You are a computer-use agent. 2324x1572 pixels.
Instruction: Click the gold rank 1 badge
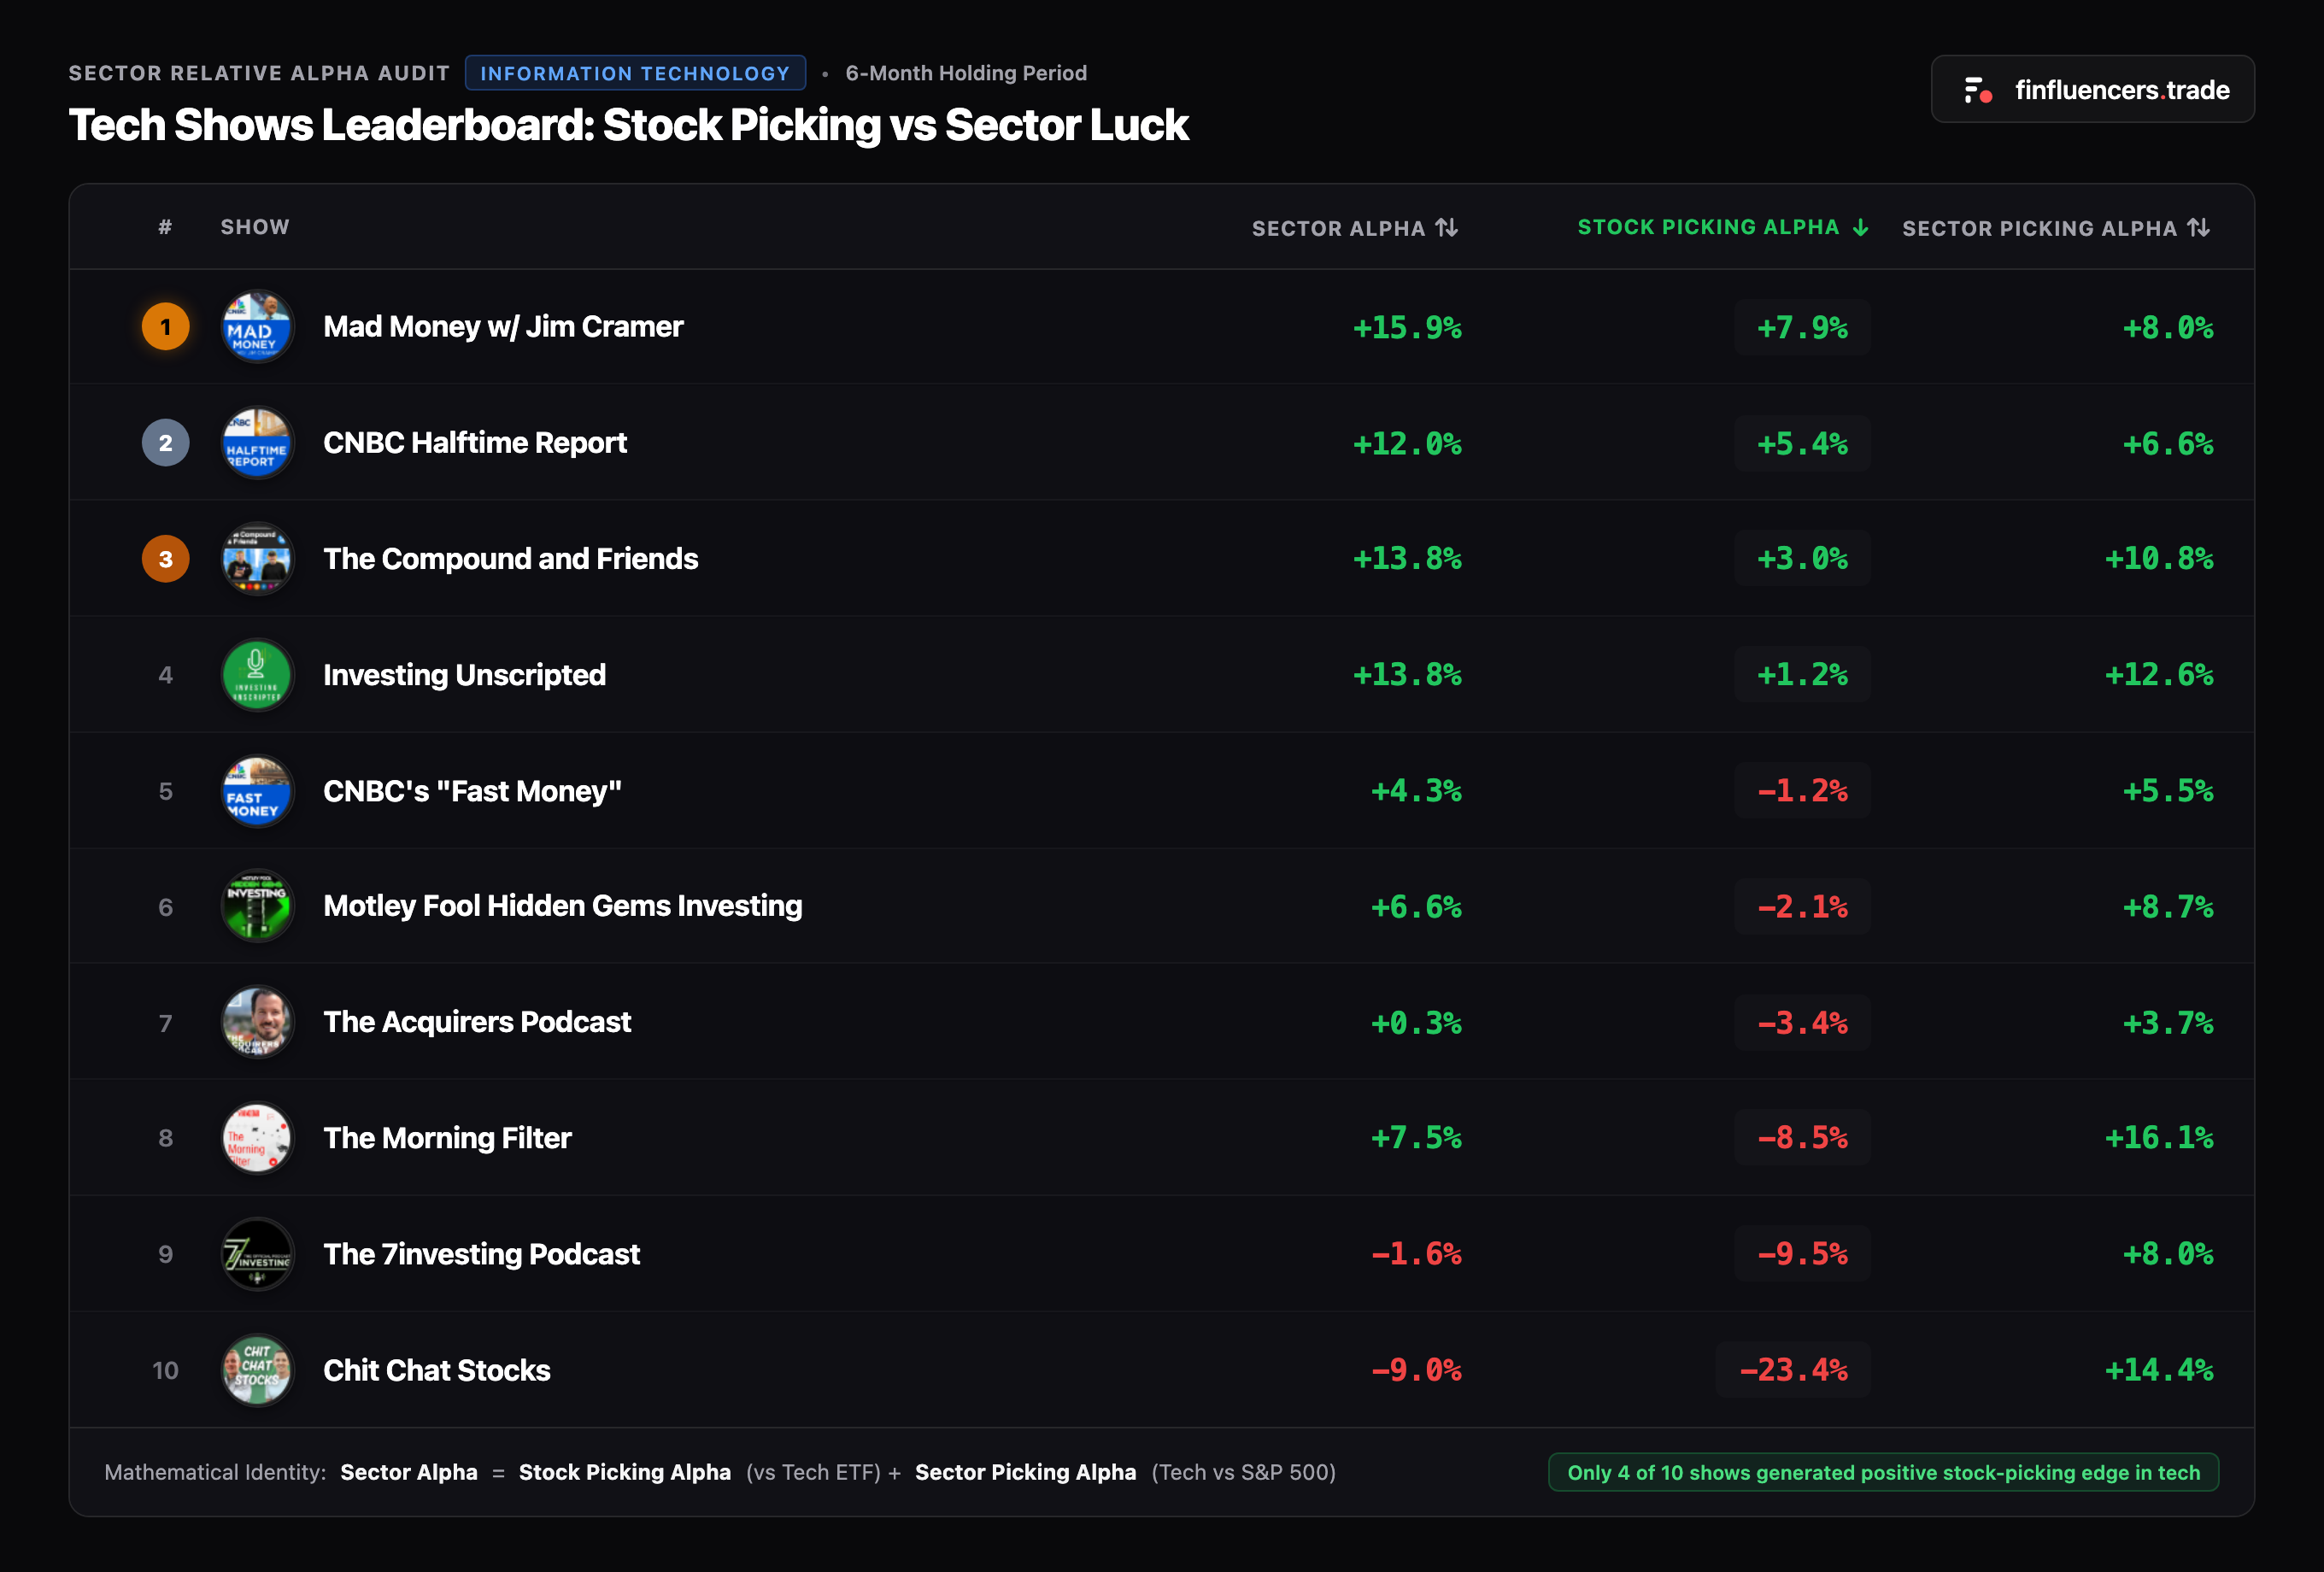[x=166, y=327]
